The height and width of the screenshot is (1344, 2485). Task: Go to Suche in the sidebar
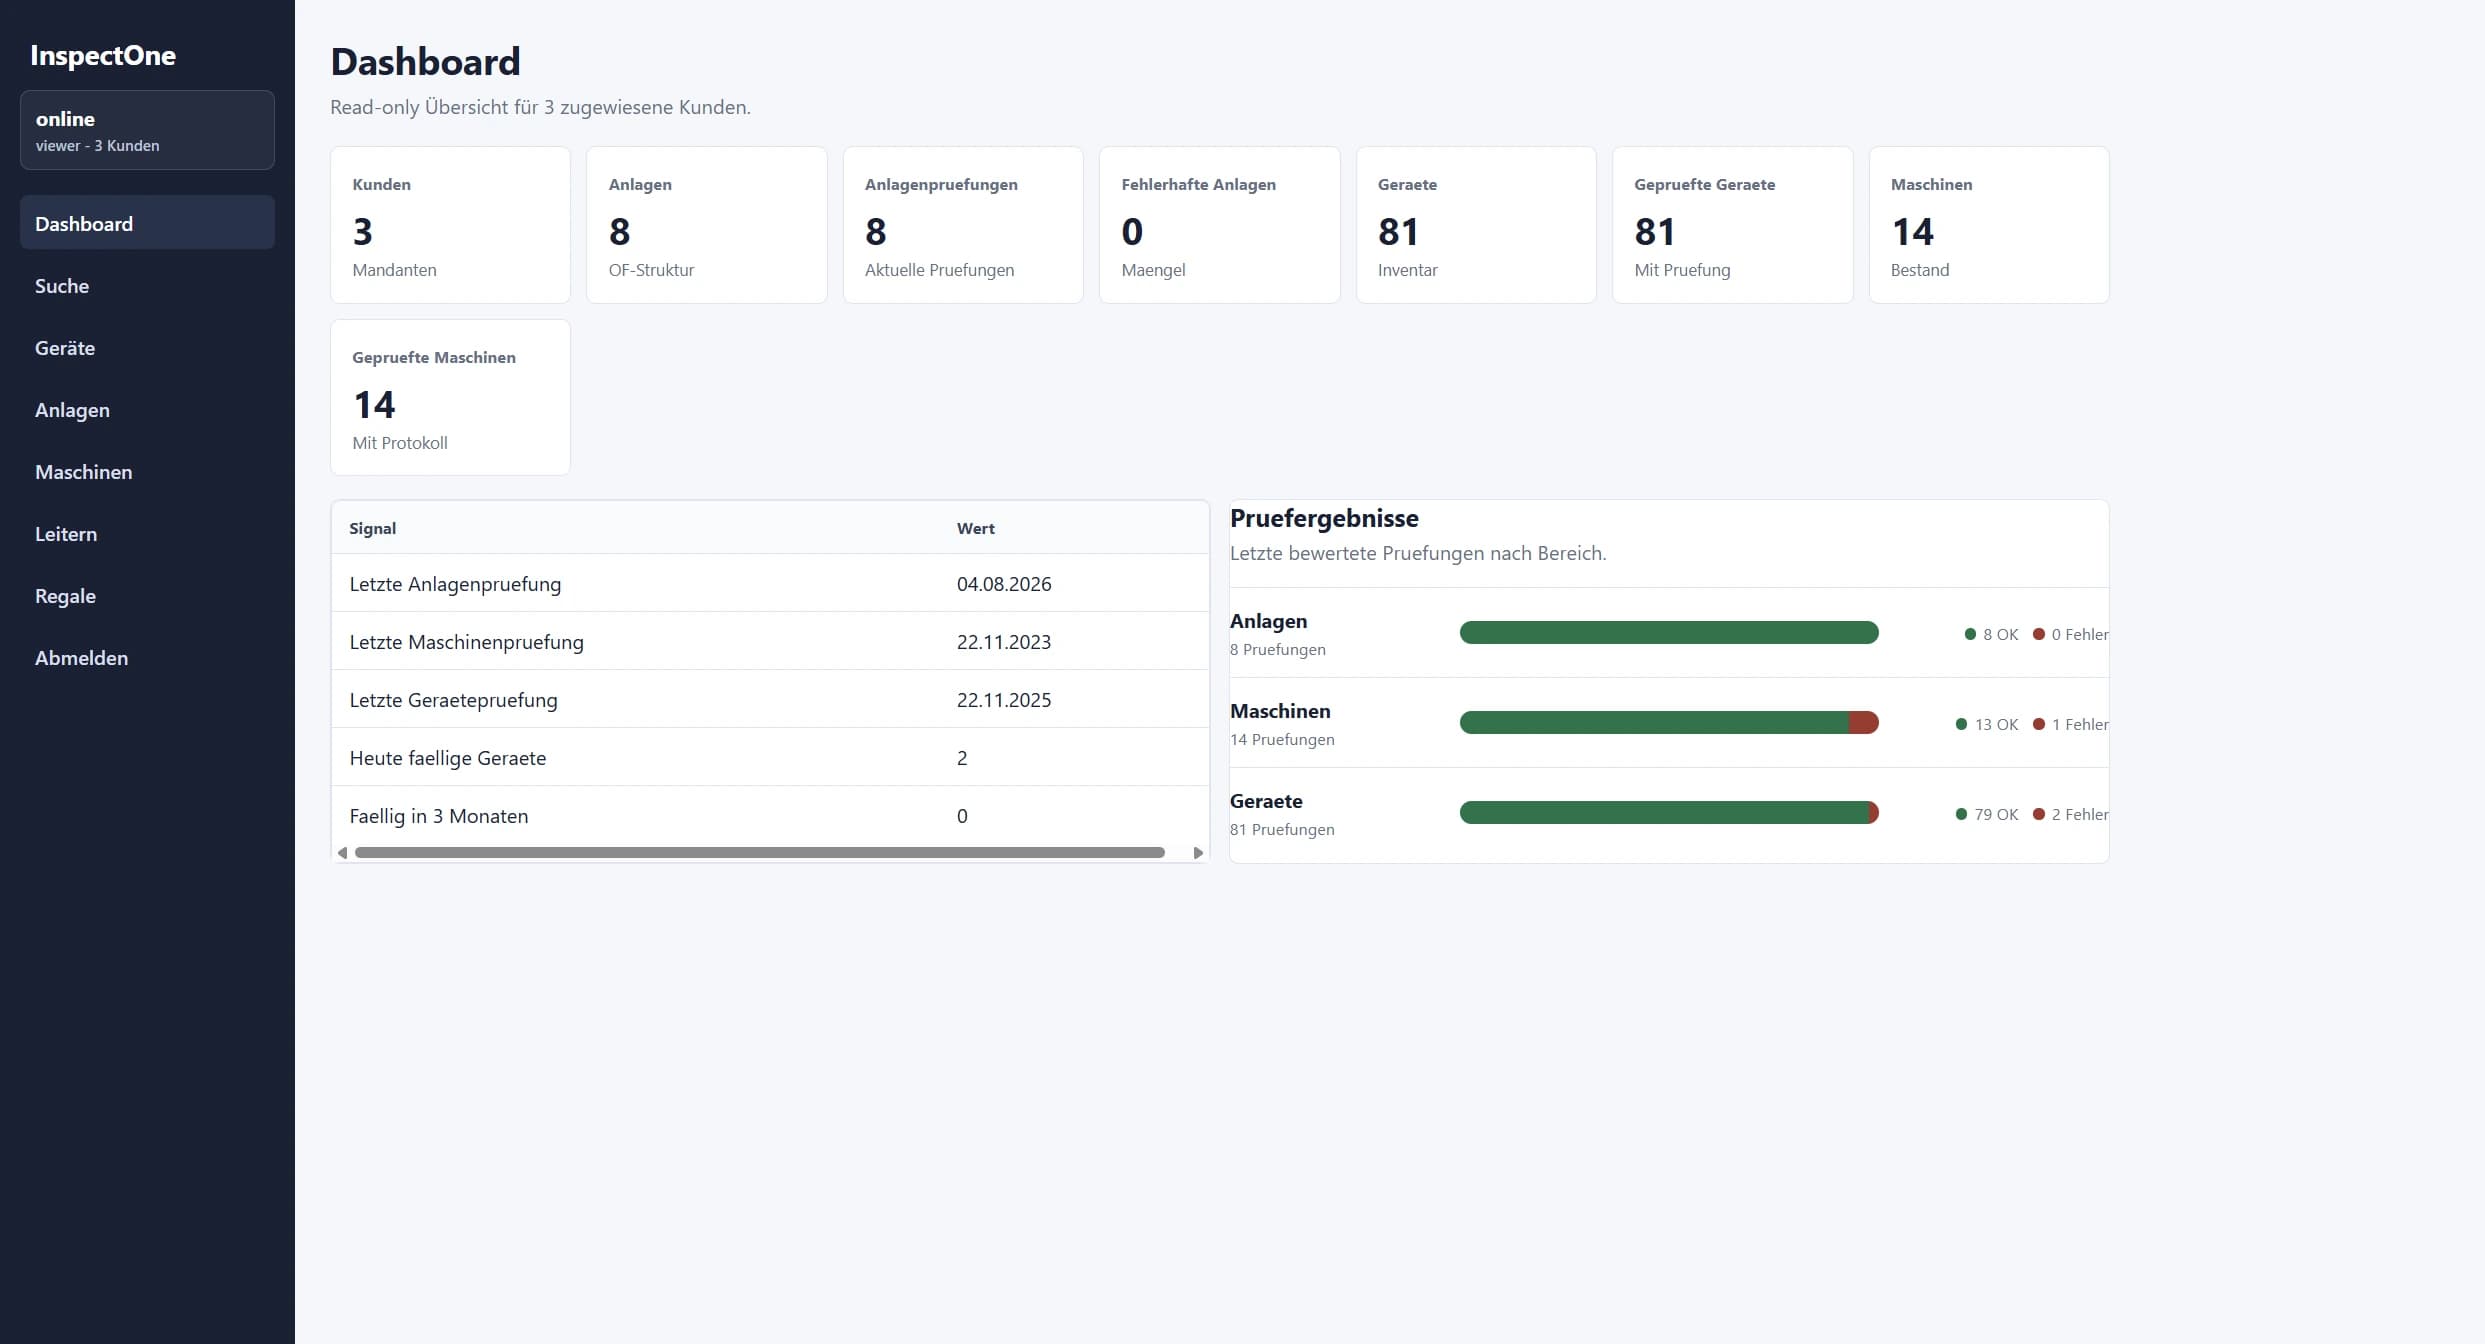[x=147, y=286]
